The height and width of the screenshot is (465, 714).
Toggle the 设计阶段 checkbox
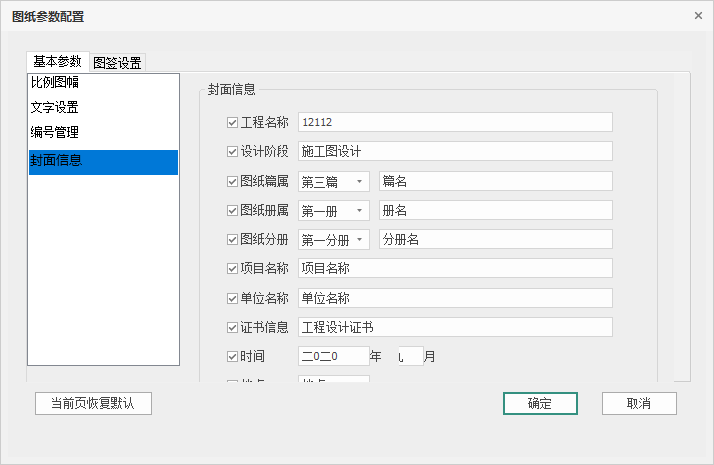pos(233,152)
